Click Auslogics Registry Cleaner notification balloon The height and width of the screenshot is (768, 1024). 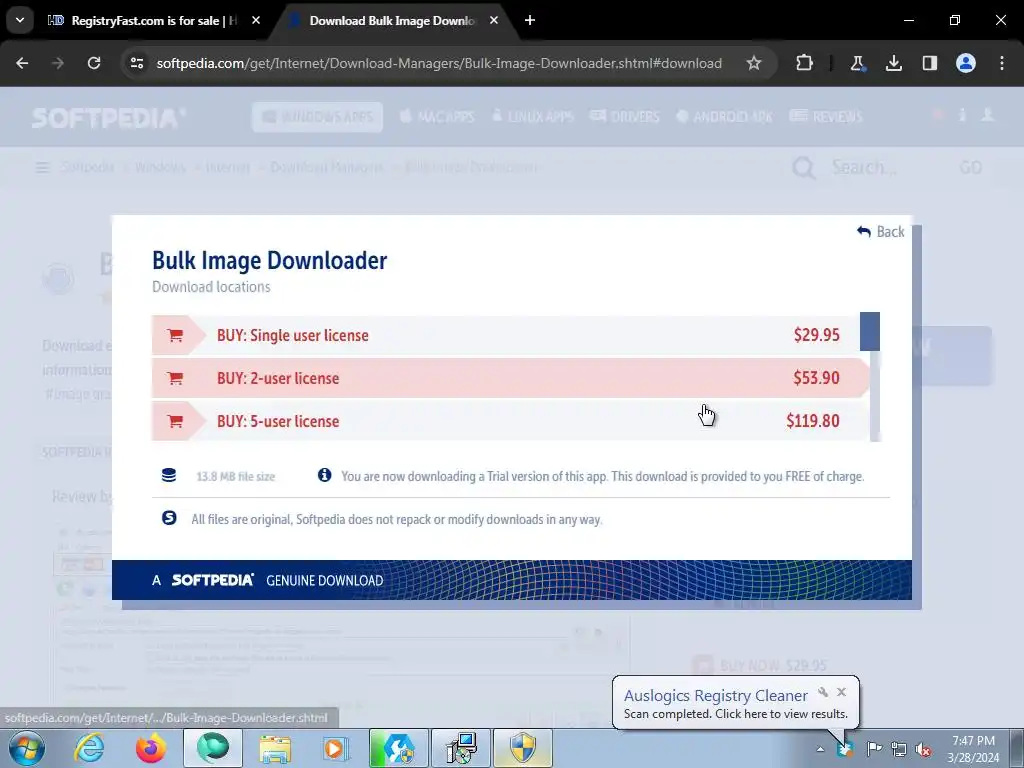[x=735, y=703]
